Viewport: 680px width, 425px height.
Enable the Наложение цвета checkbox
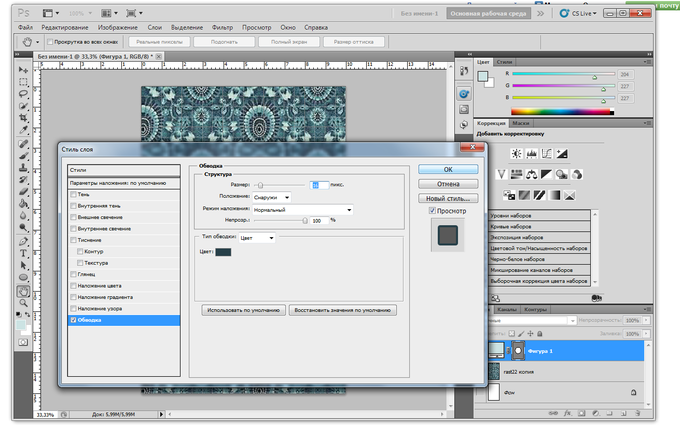73,286
